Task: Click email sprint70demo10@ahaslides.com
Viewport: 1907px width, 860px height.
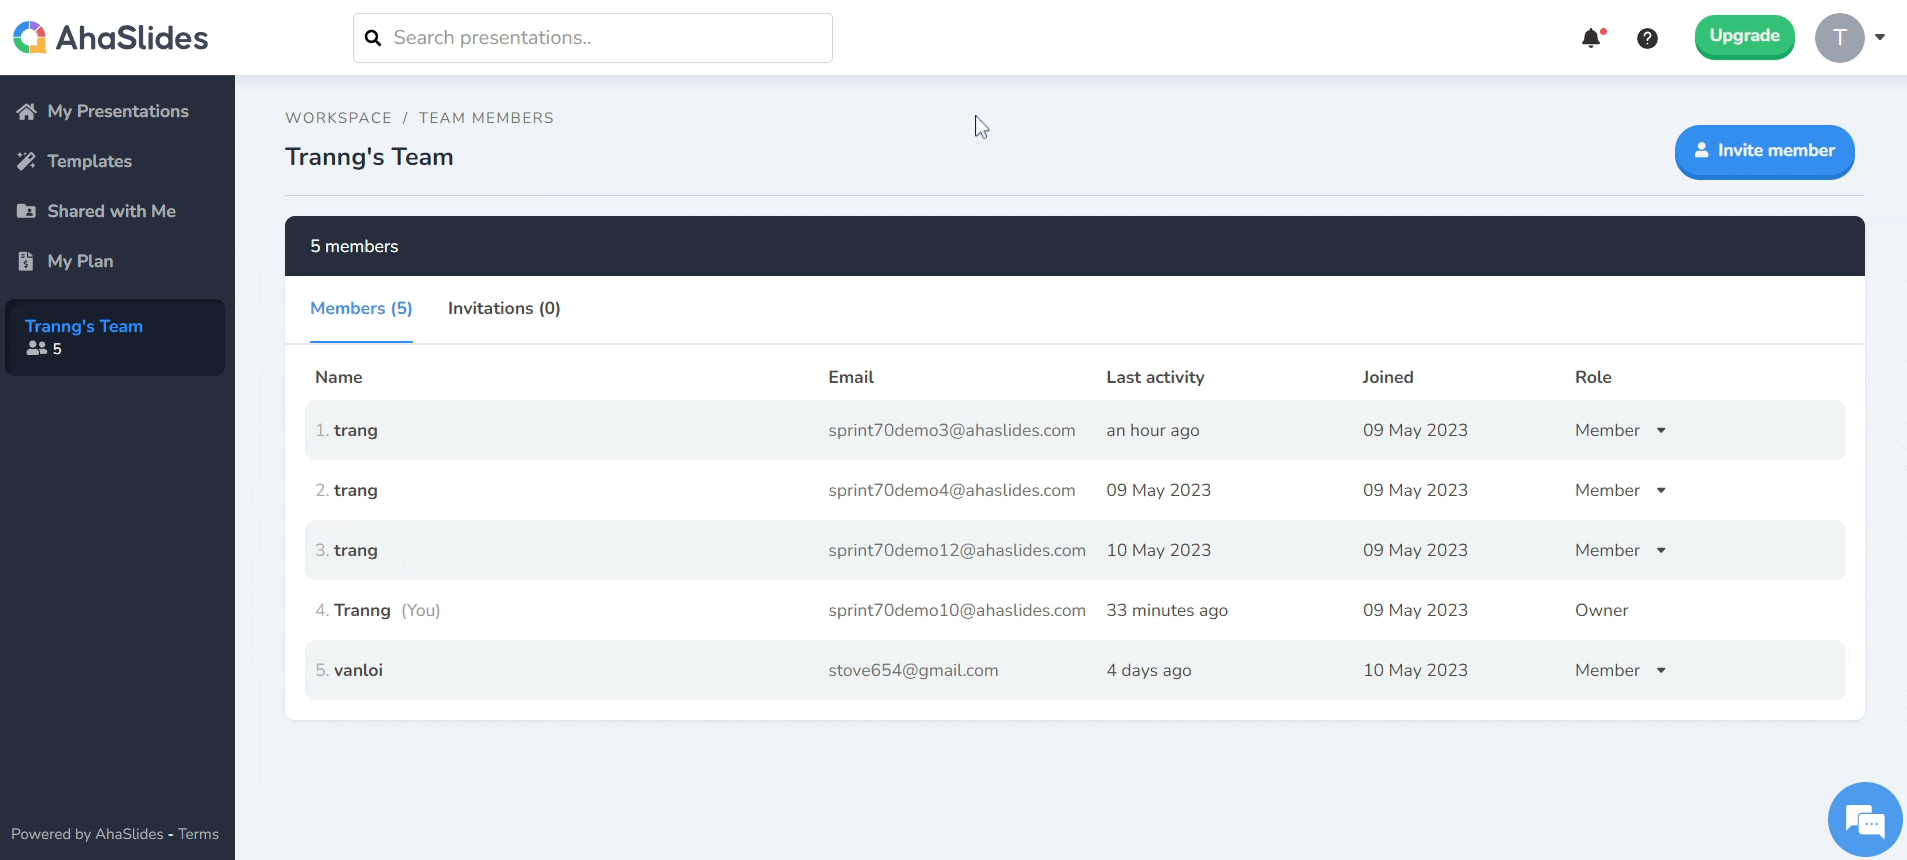Action: coord(957,610)
